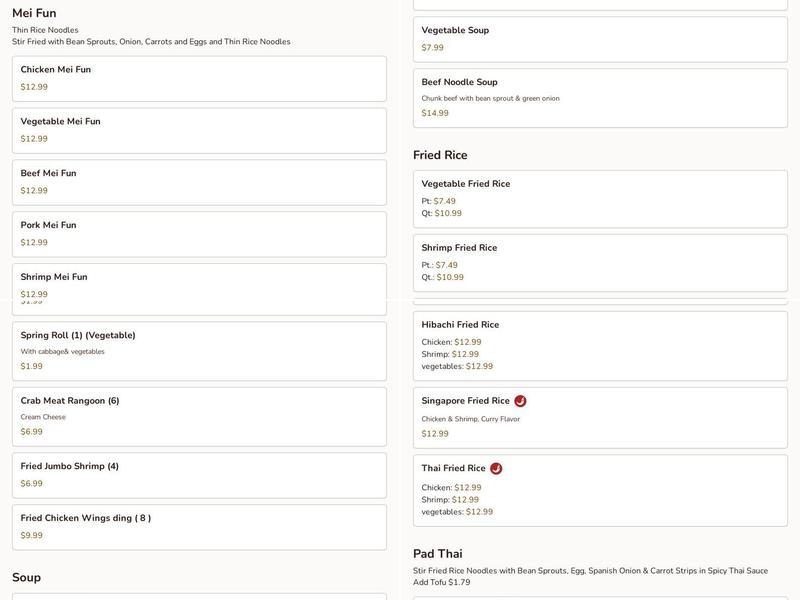Select the Pork Mei Fun card
The width and height of the screenshot is (800, 600).
(x=199, y=234)
